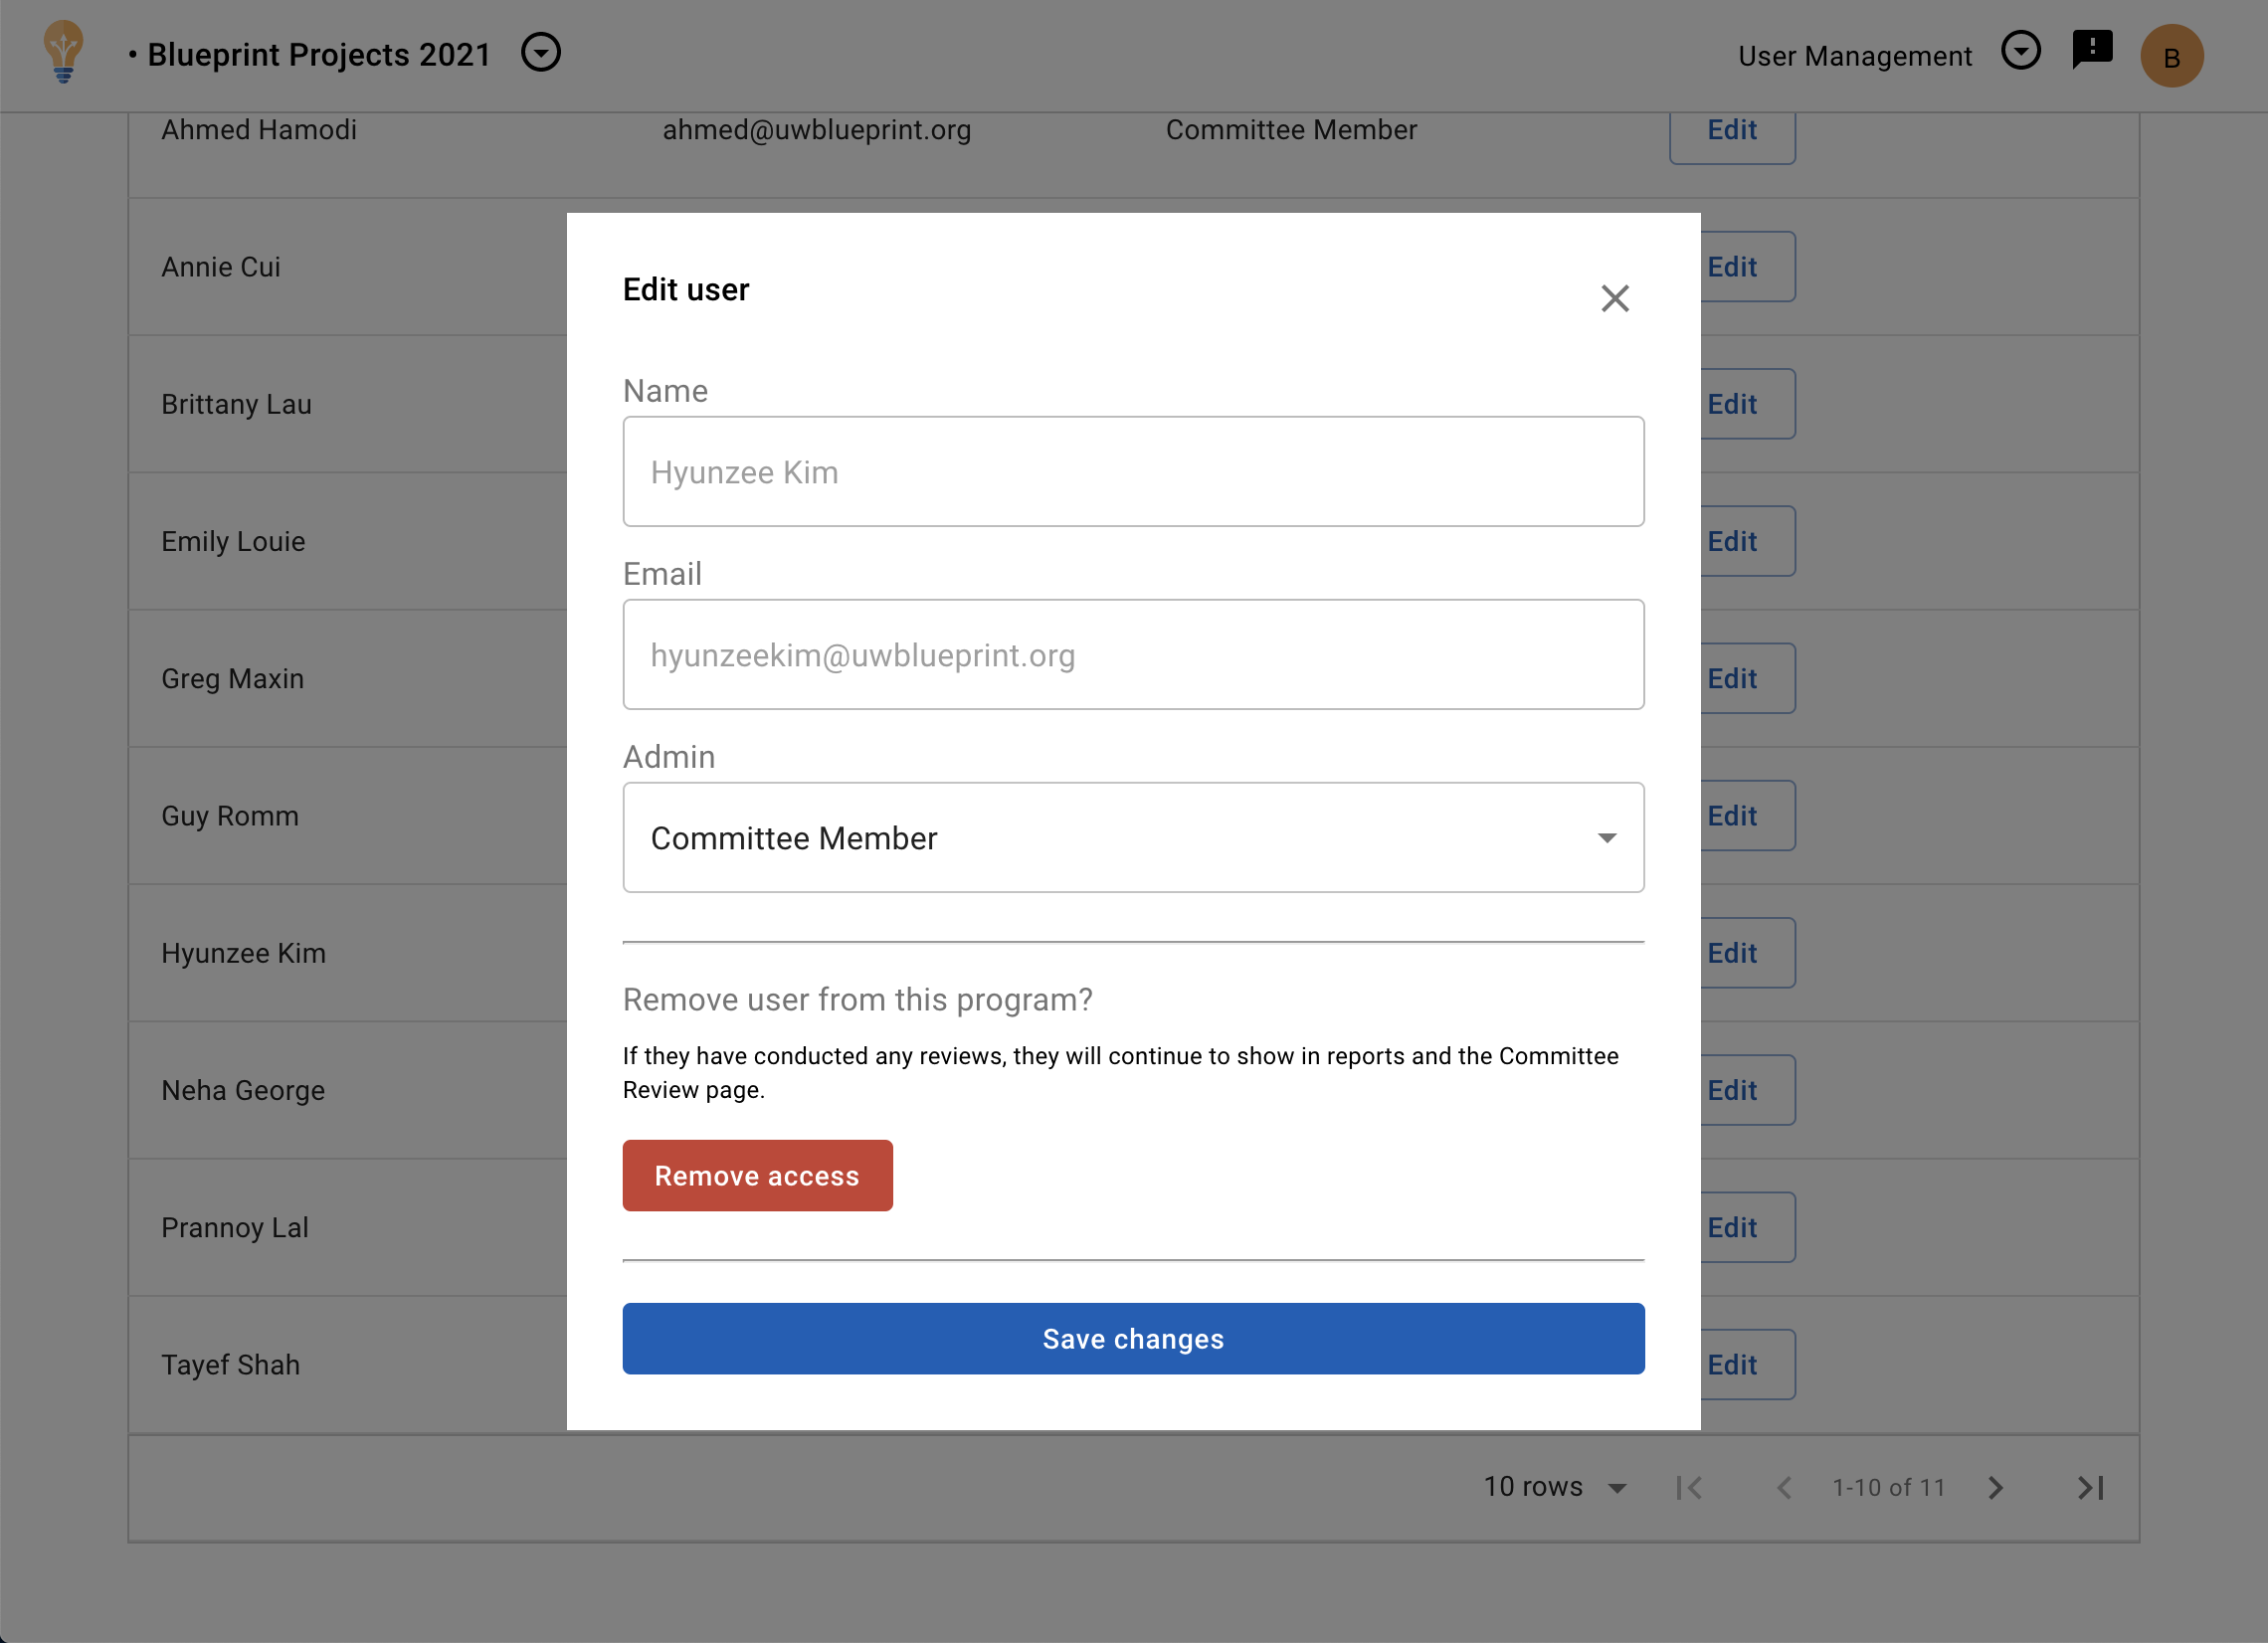Click the Save changes button
This screenshot has width=2268, height=1643.
point(1133,1339)
